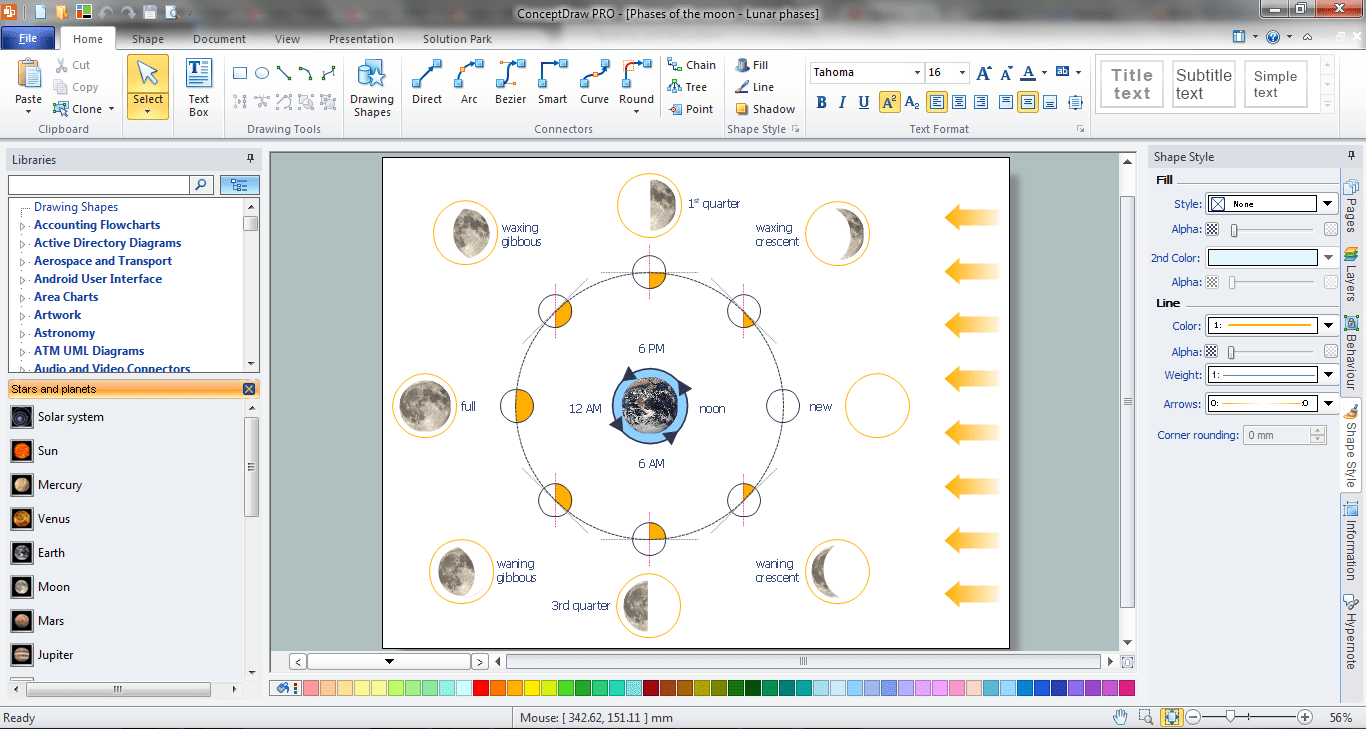Switch to the Solution Park tab

[x=456, y=39]
